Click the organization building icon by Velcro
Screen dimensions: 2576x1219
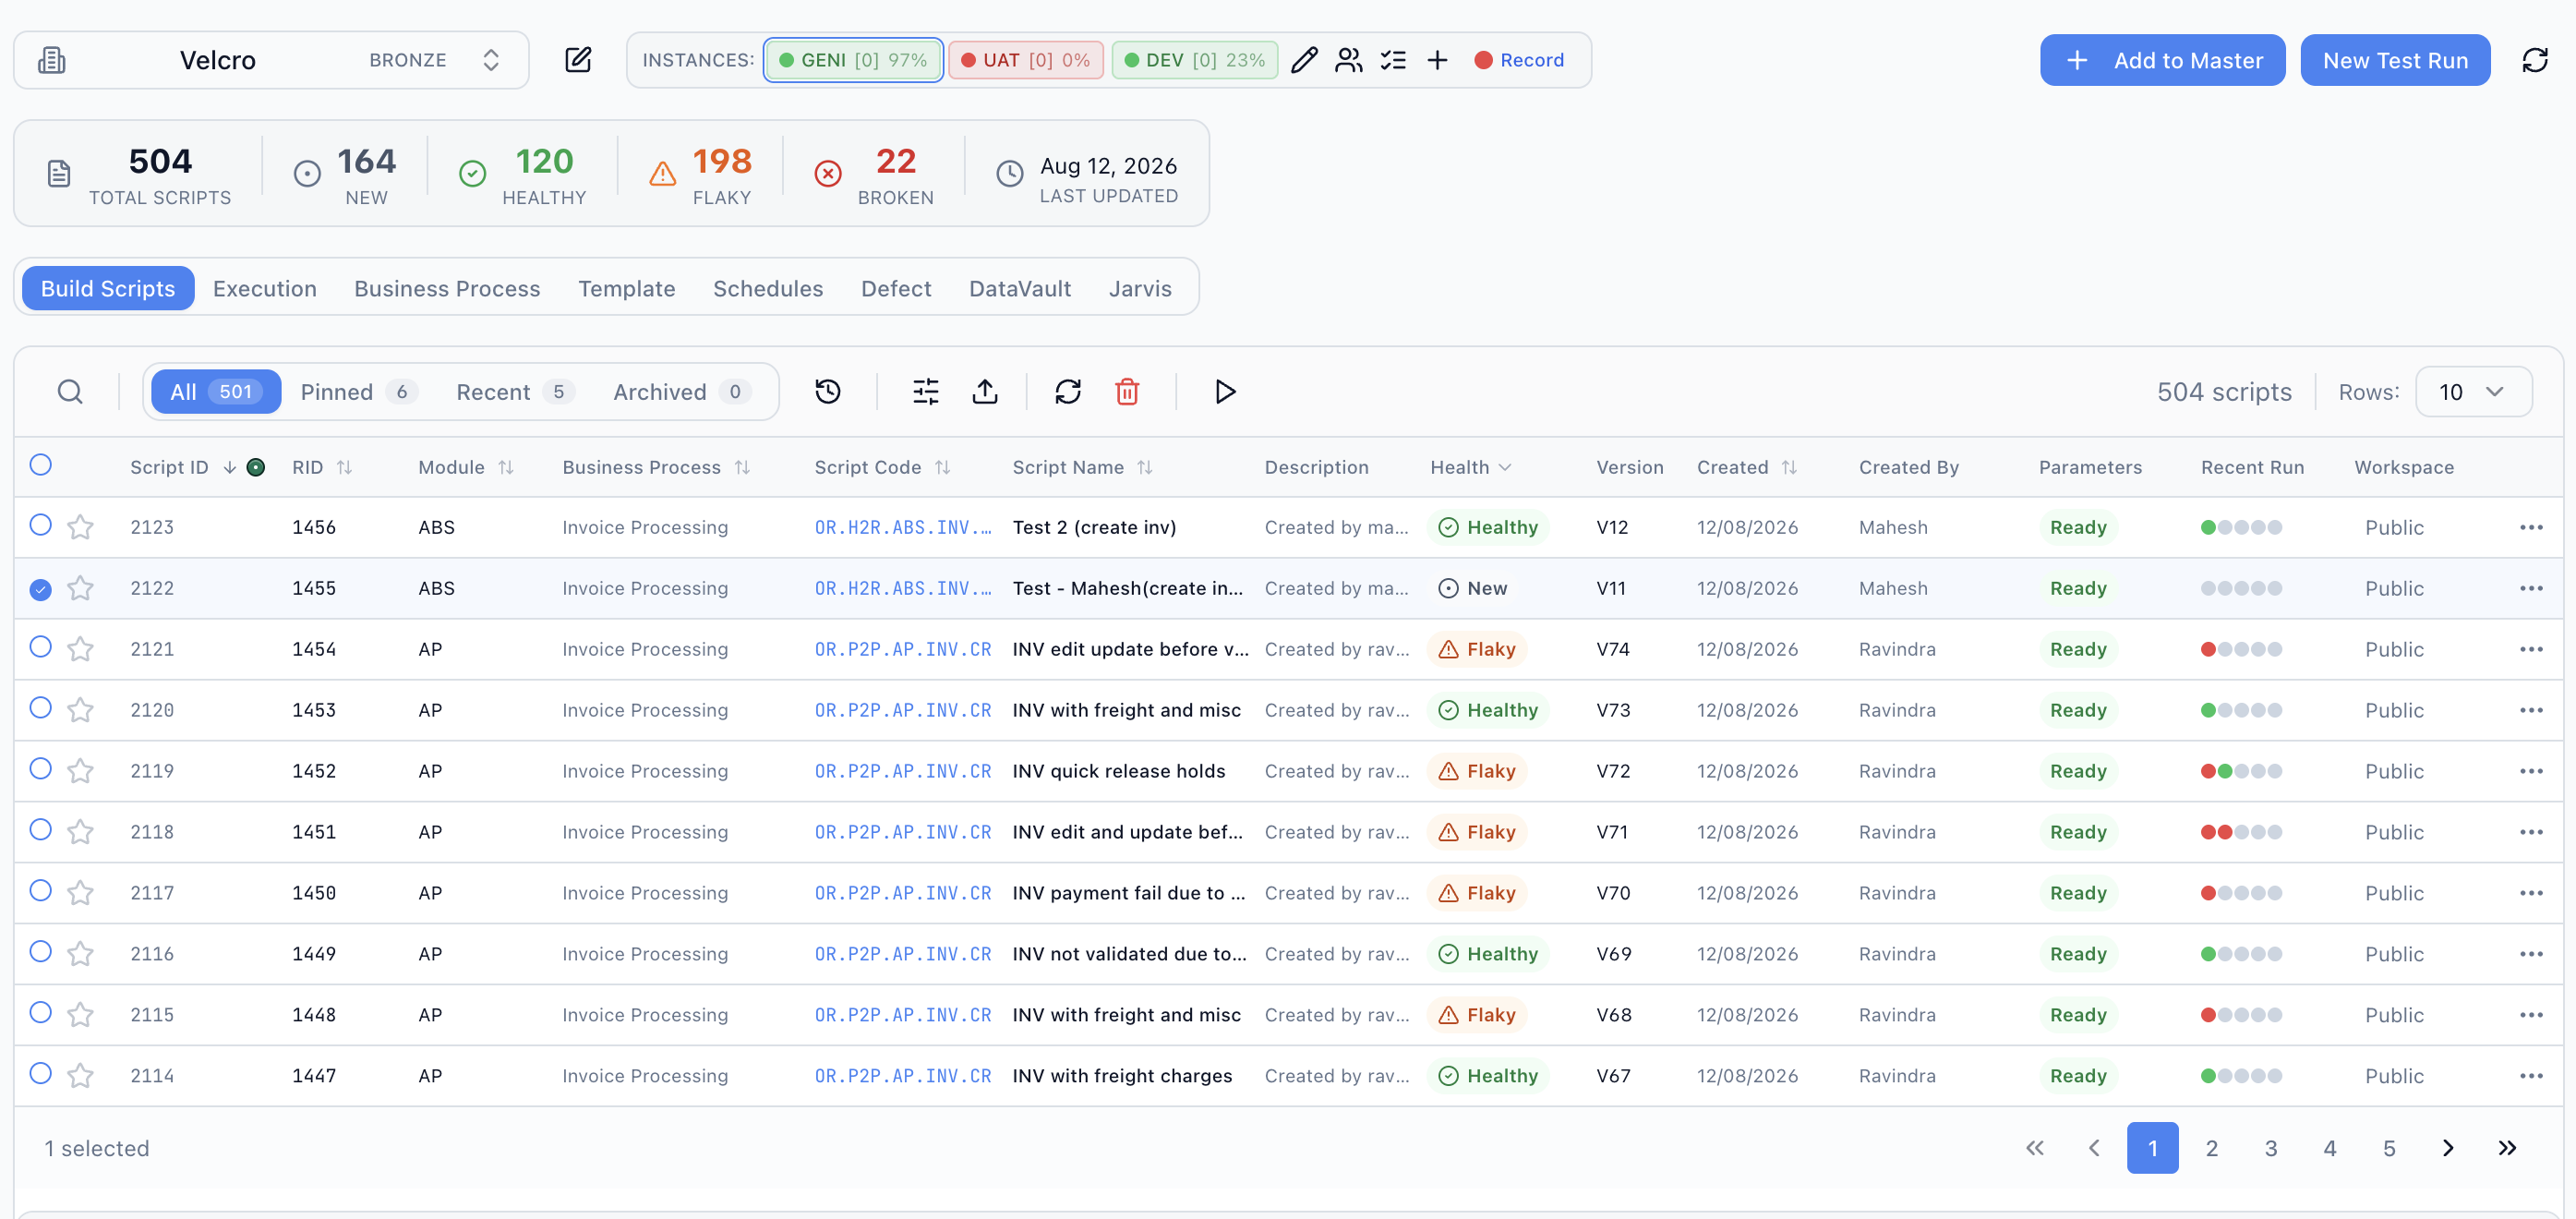coord(52,60)
